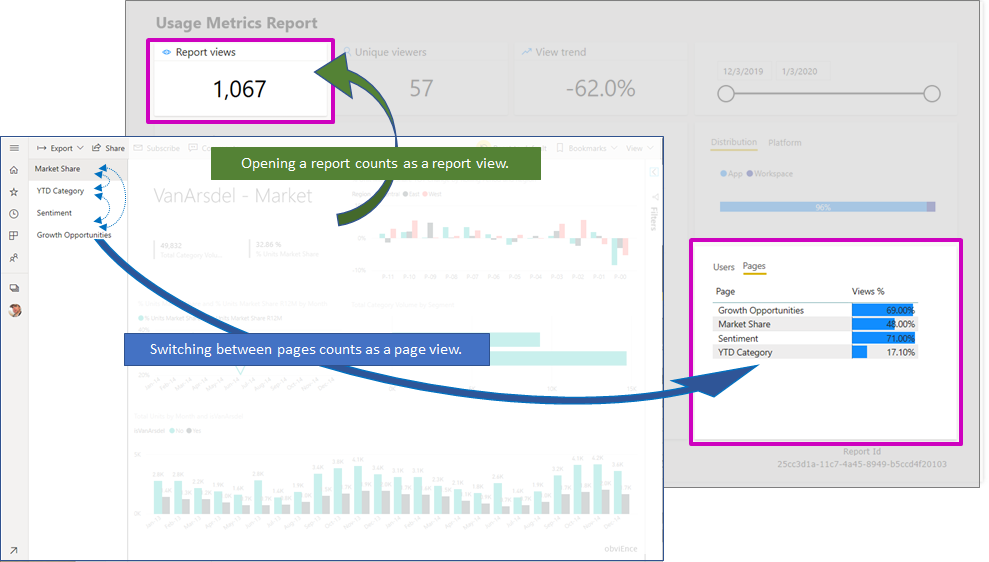989x562 pixels.
Task: Go to Home via sidebar house icon
Action: click(14, 170)
